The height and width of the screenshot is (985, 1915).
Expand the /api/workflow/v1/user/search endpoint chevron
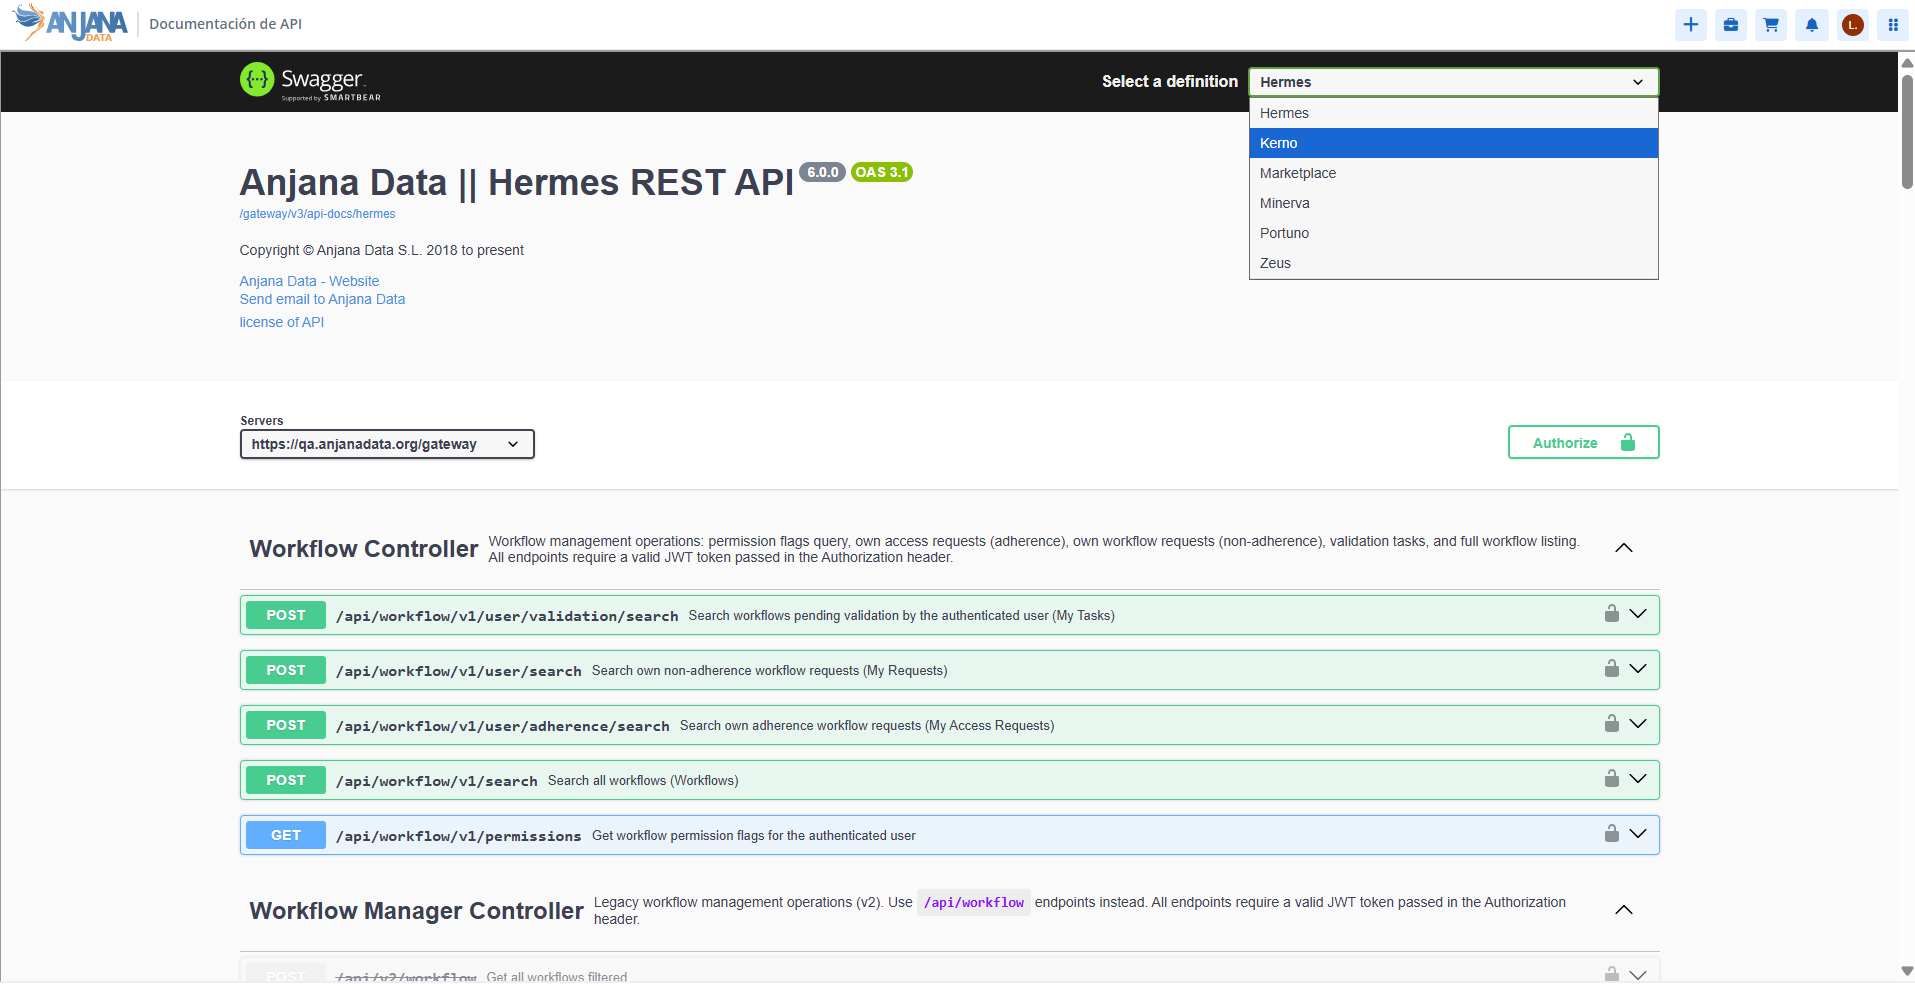1638,669
